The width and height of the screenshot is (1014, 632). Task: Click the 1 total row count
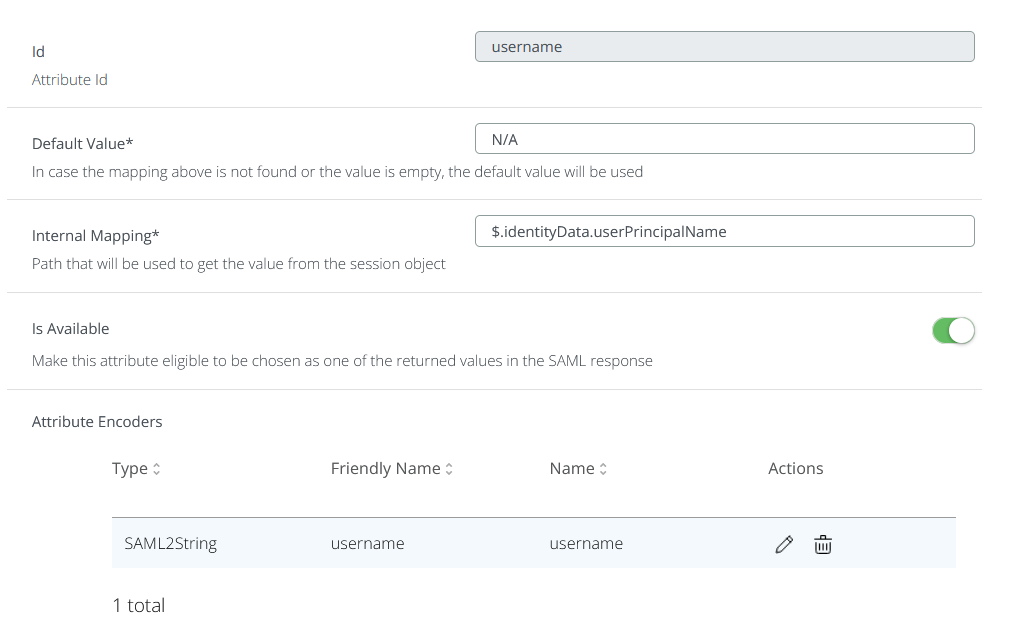pyautogui.click(x=139, y=605)
